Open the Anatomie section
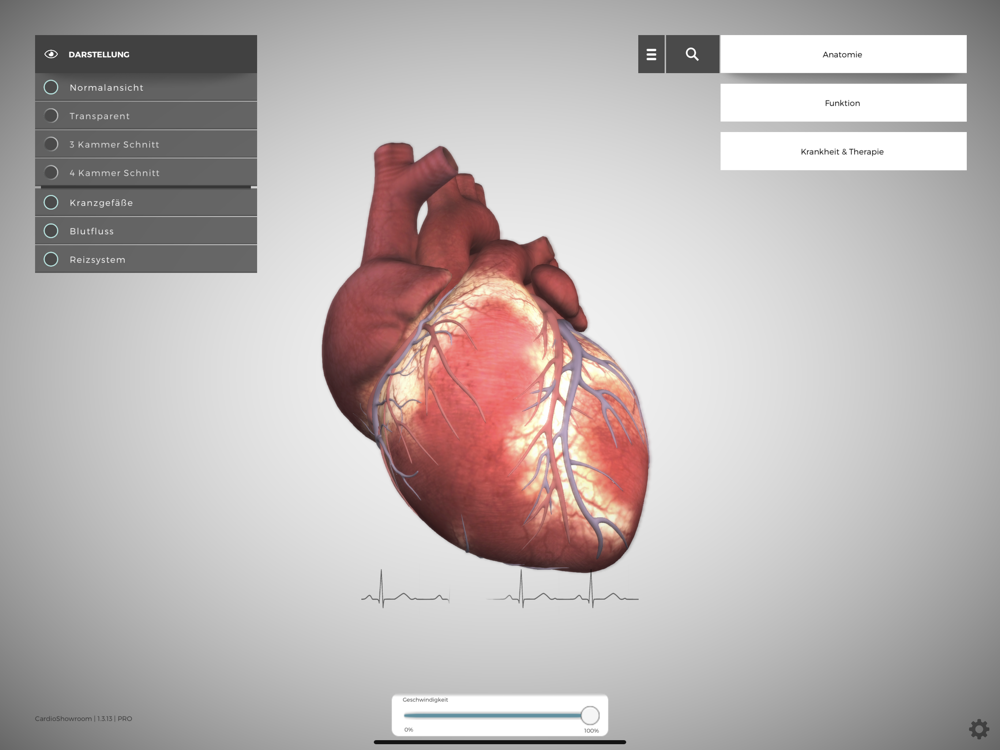 (x=842, y=55)
